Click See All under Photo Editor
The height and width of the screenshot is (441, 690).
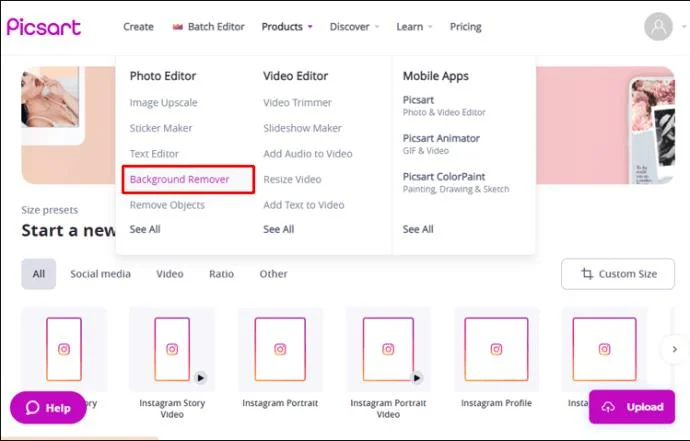pos(145,229)
